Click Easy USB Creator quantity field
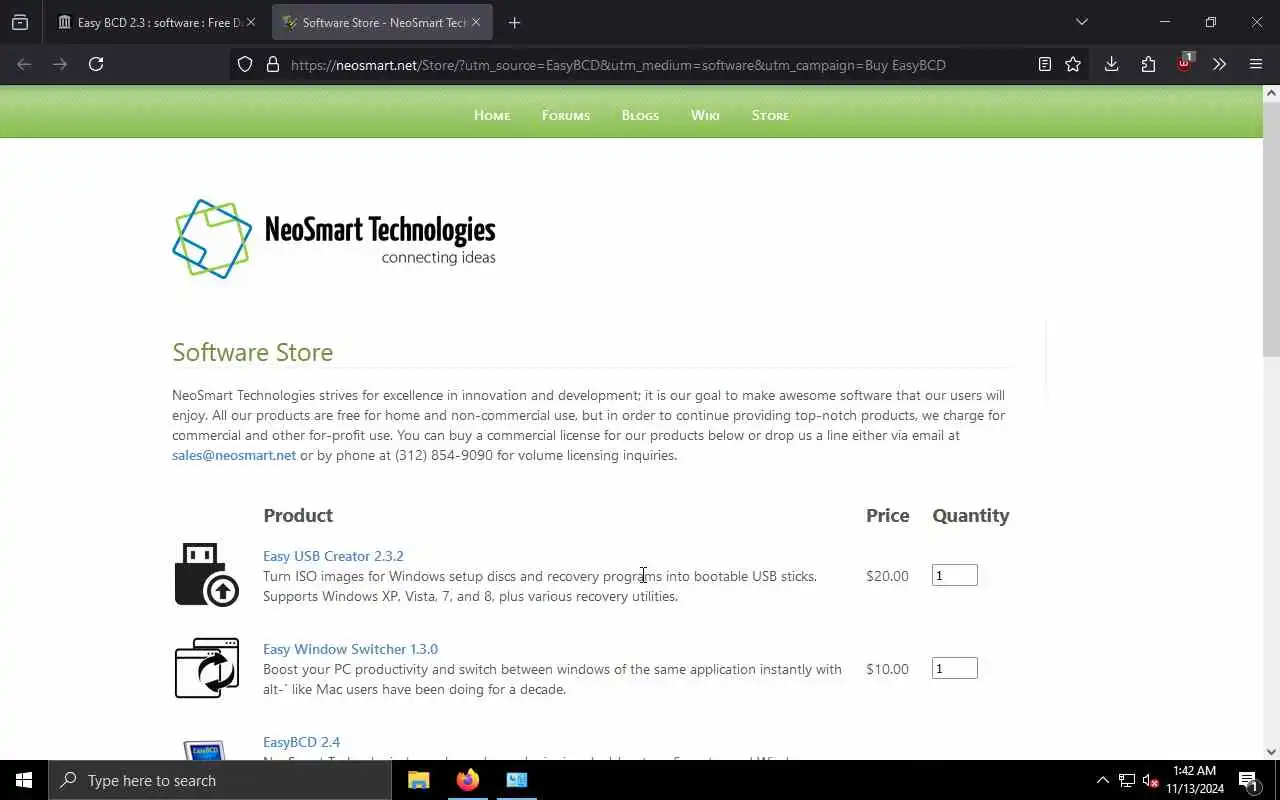The height and width of the screenshot is (800, 1280). (954, 575)
